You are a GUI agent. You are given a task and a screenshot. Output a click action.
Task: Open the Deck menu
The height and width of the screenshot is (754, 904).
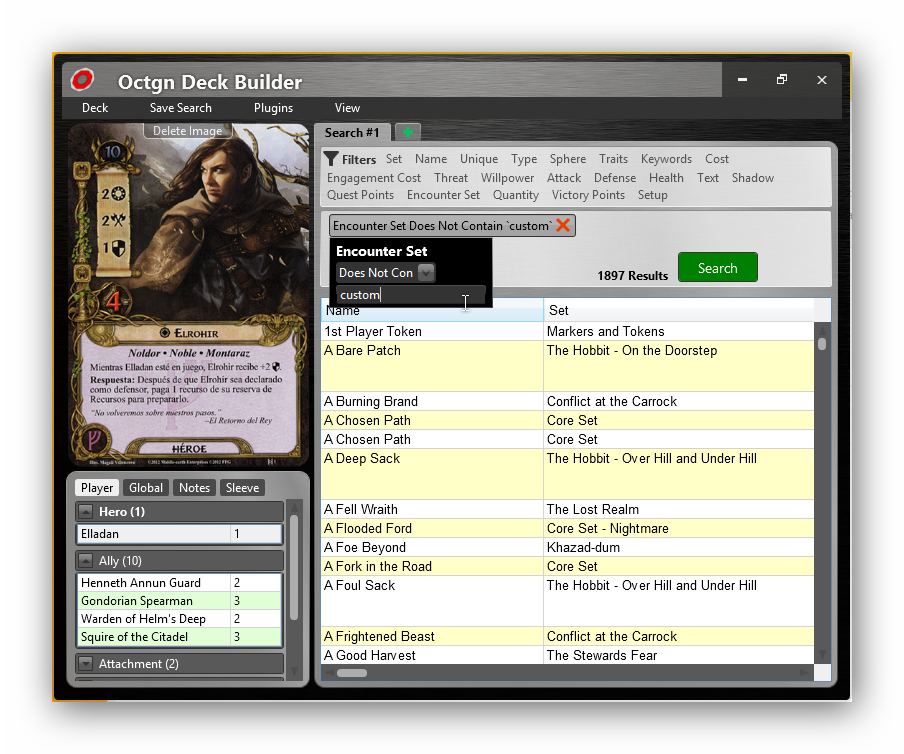pos(95,108)
